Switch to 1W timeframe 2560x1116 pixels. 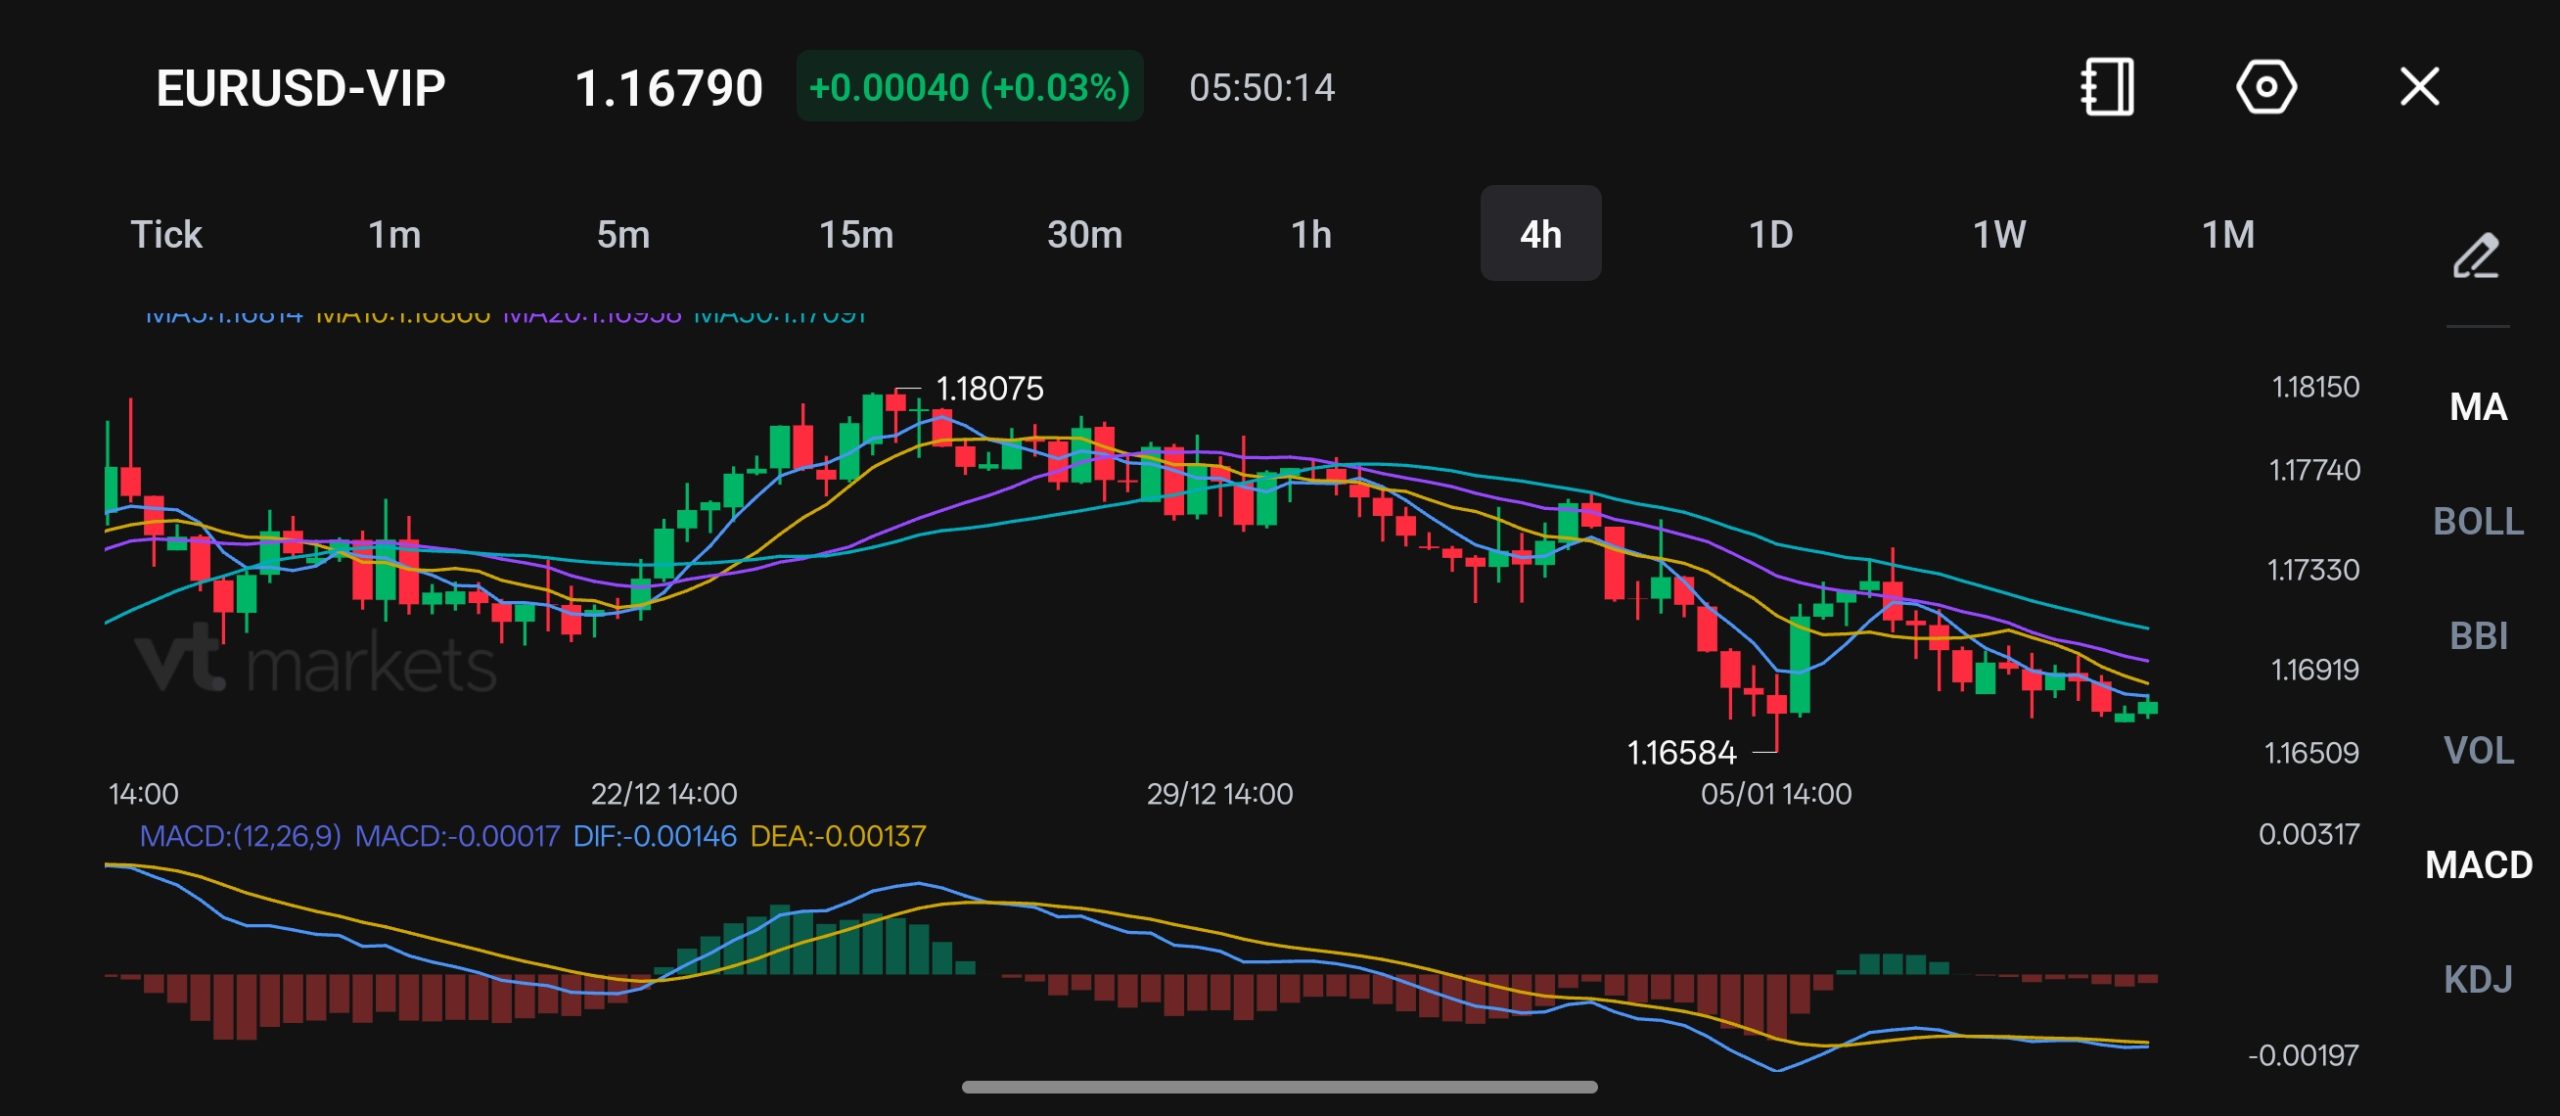pyautogui.click(x=2000, y=234)
